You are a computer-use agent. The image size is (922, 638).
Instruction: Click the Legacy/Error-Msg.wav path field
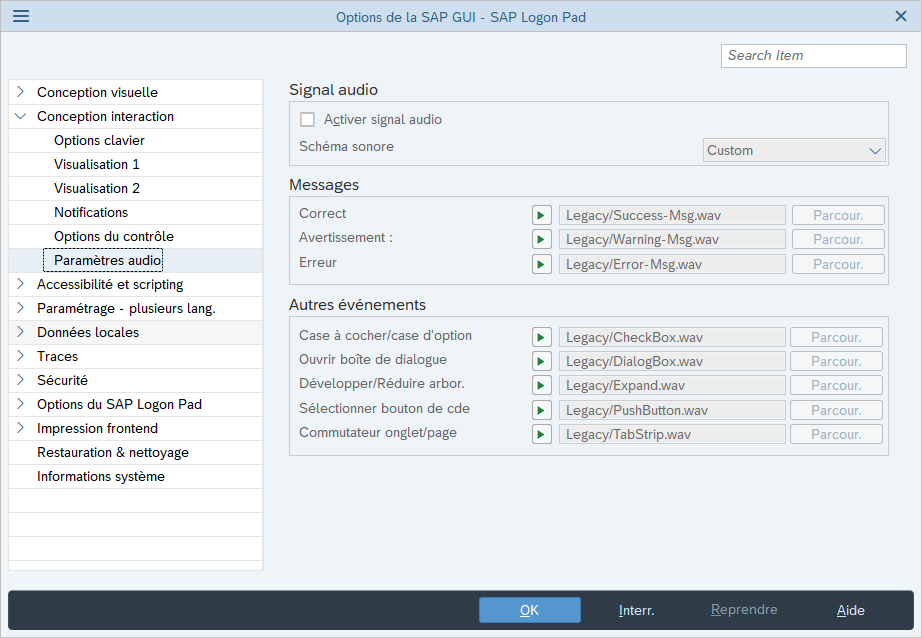point(672,264)
